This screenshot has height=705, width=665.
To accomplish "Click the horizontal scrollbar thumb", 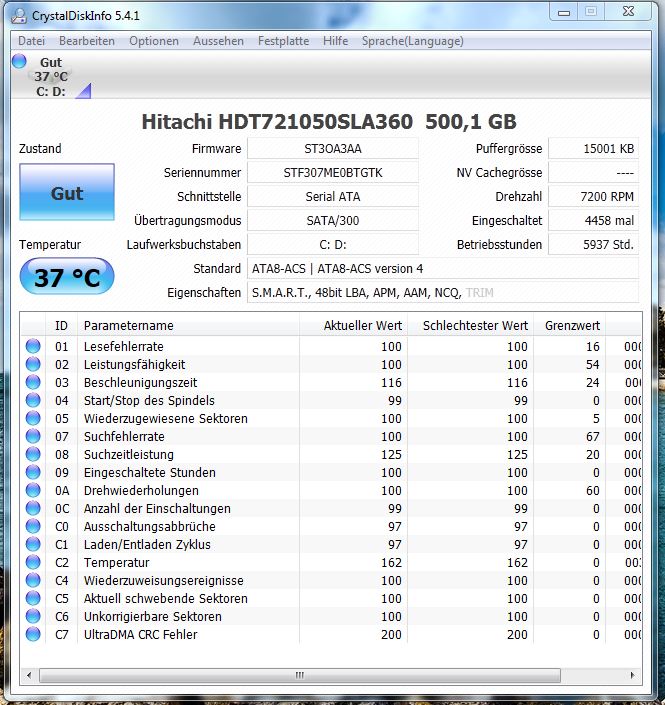I will pos(300,675).
